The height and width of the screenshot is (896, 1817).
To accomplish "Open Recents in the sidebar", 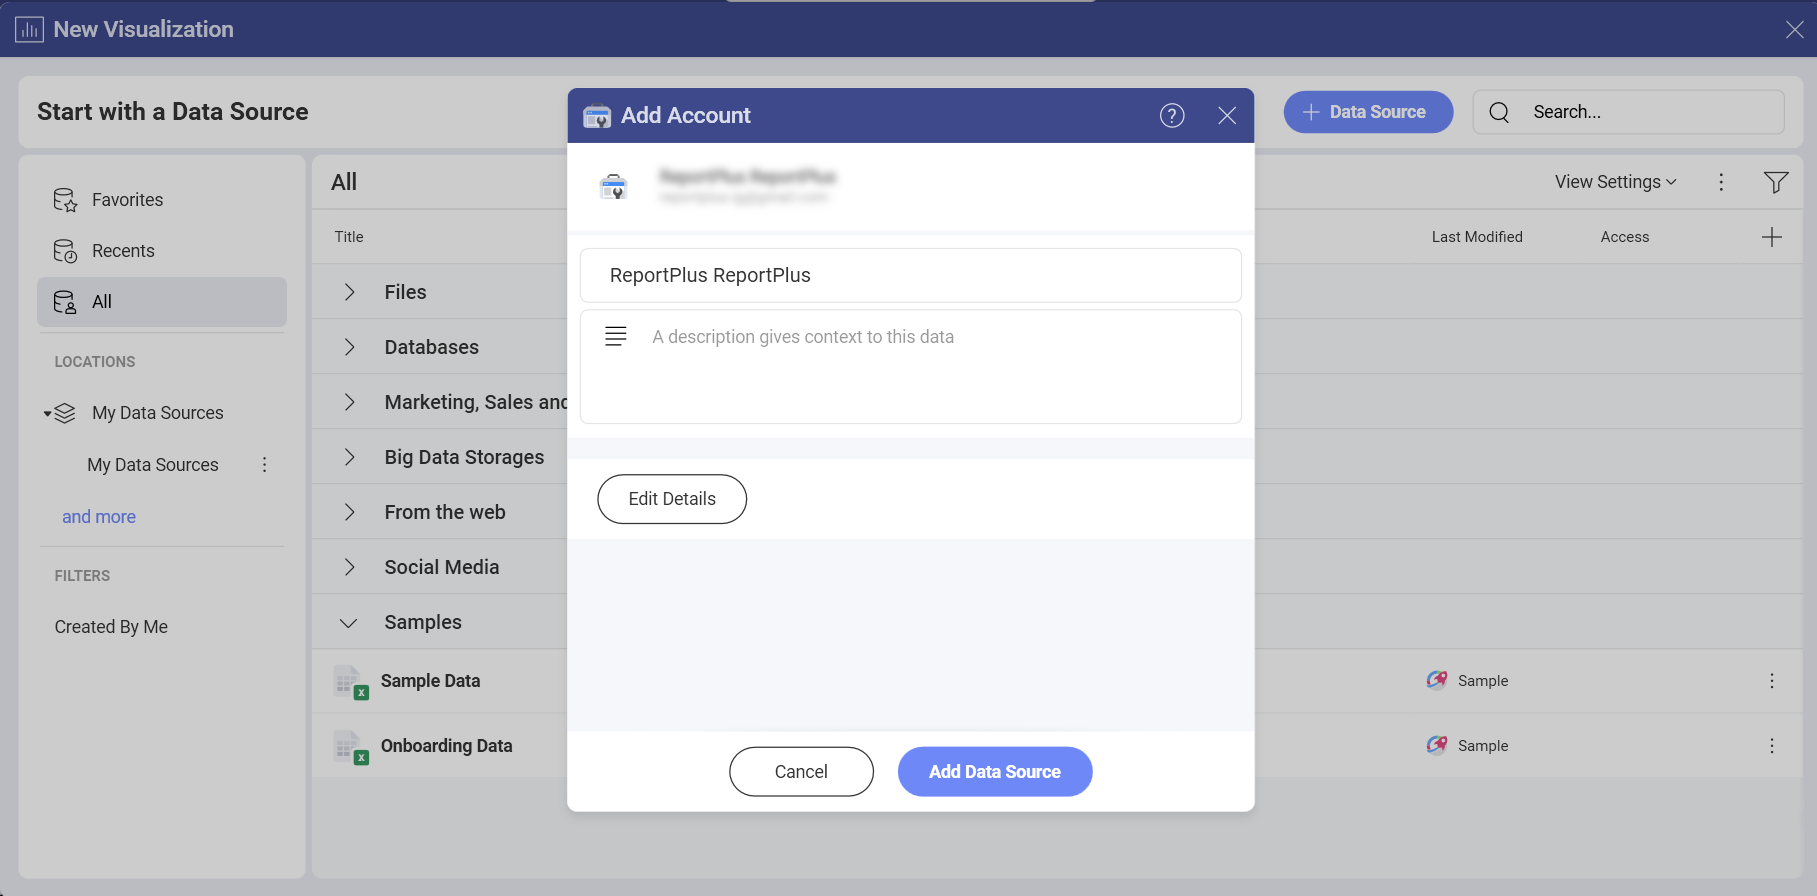I will point(162,251).
